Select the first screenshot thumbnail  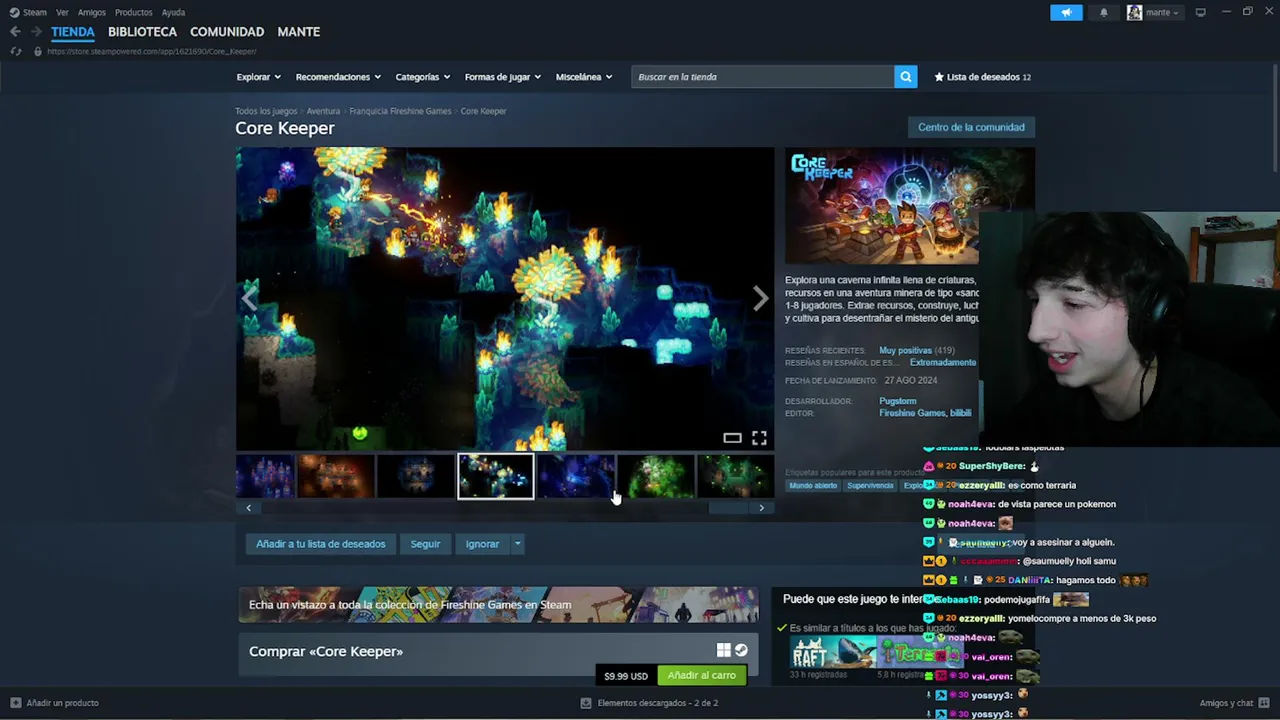point(265,476)
